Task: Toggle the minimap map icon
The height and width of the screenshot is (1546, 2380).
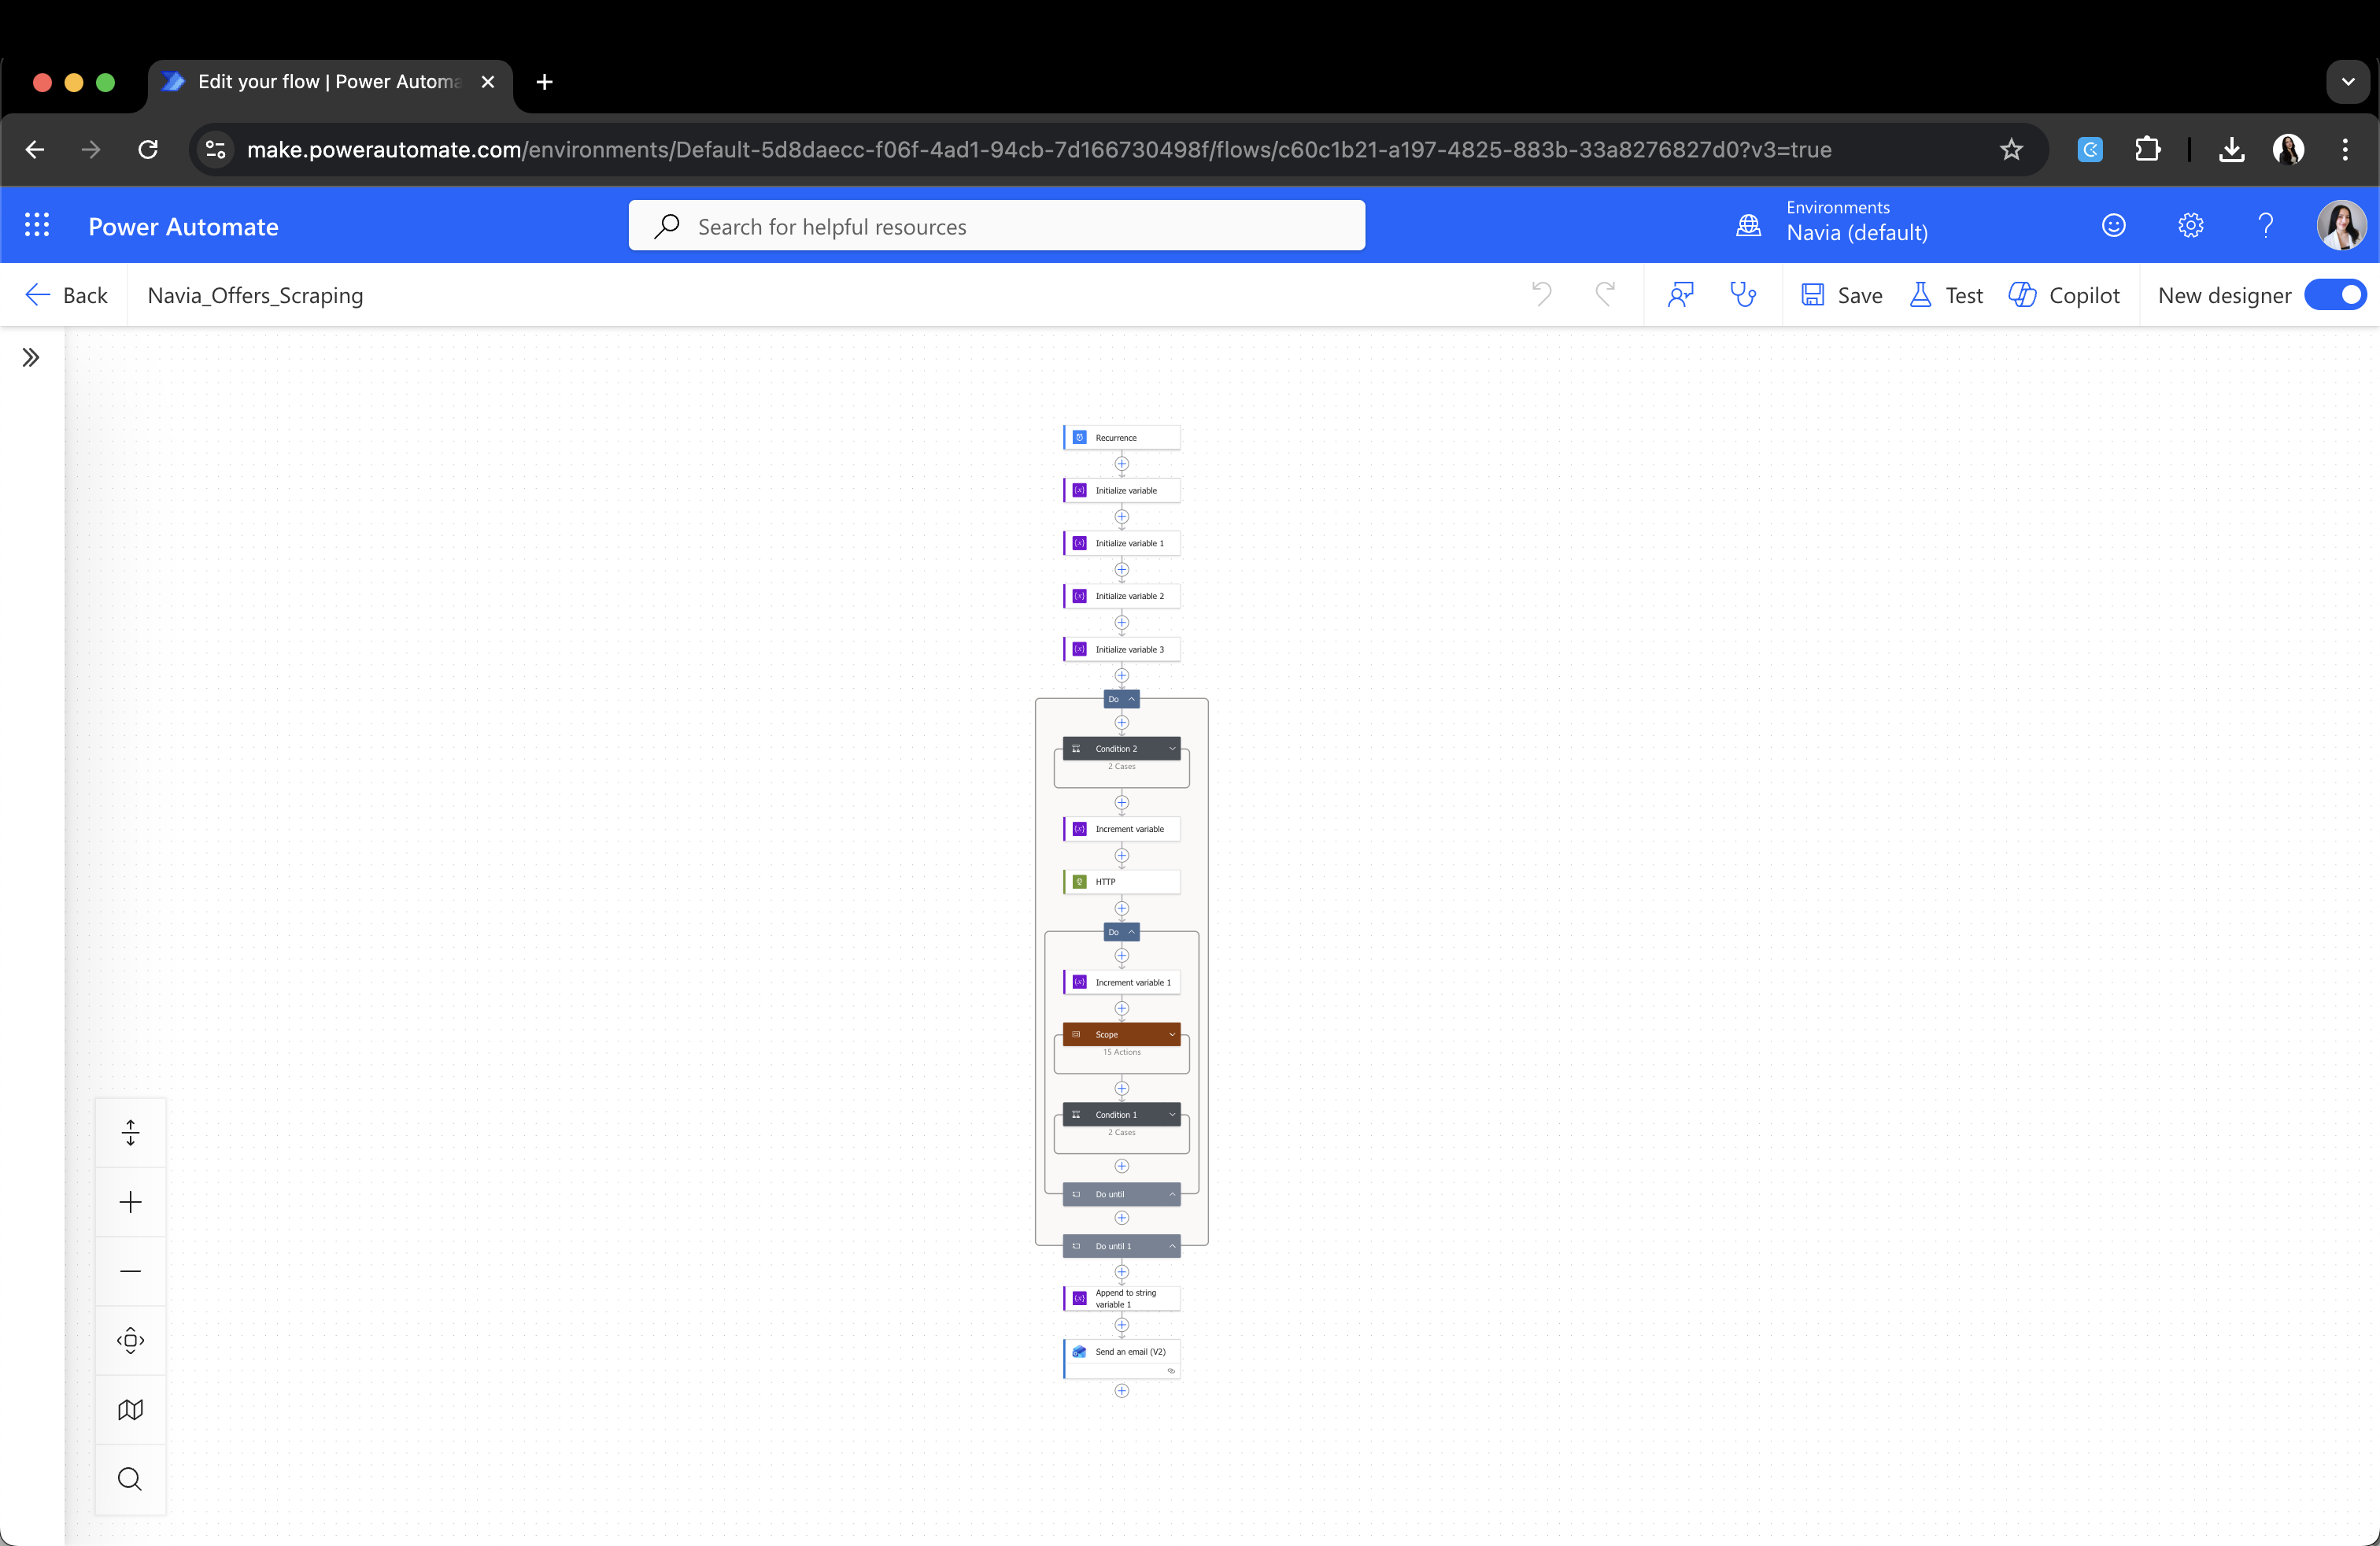Action: pyautogui.click(x=130, y=1410)
